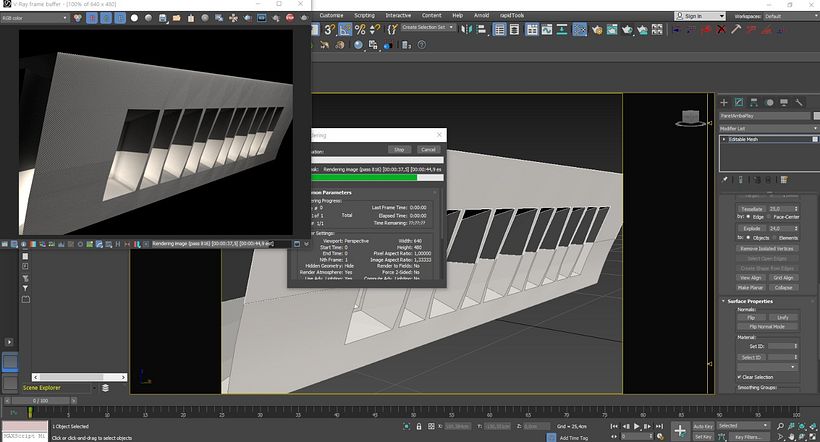Open image file folder icon in frame buffer

pos(177,18)
